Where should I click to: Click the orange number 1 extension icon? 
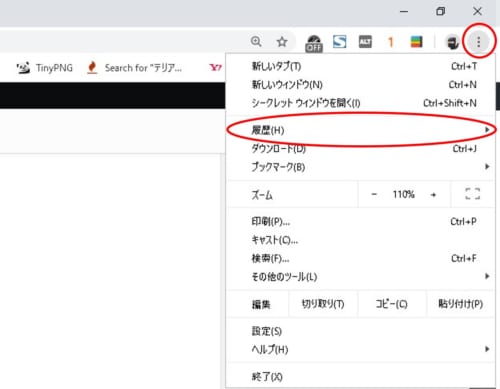coord(390,42)
